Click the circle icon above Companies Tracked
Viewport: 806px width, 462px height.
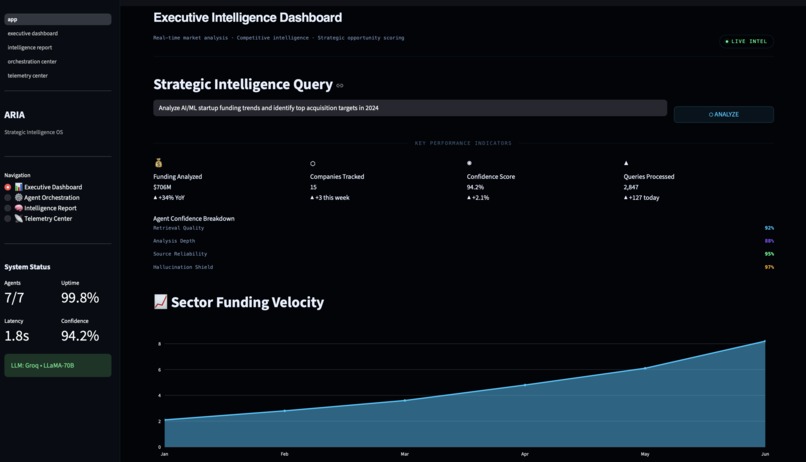coord(313,163)
